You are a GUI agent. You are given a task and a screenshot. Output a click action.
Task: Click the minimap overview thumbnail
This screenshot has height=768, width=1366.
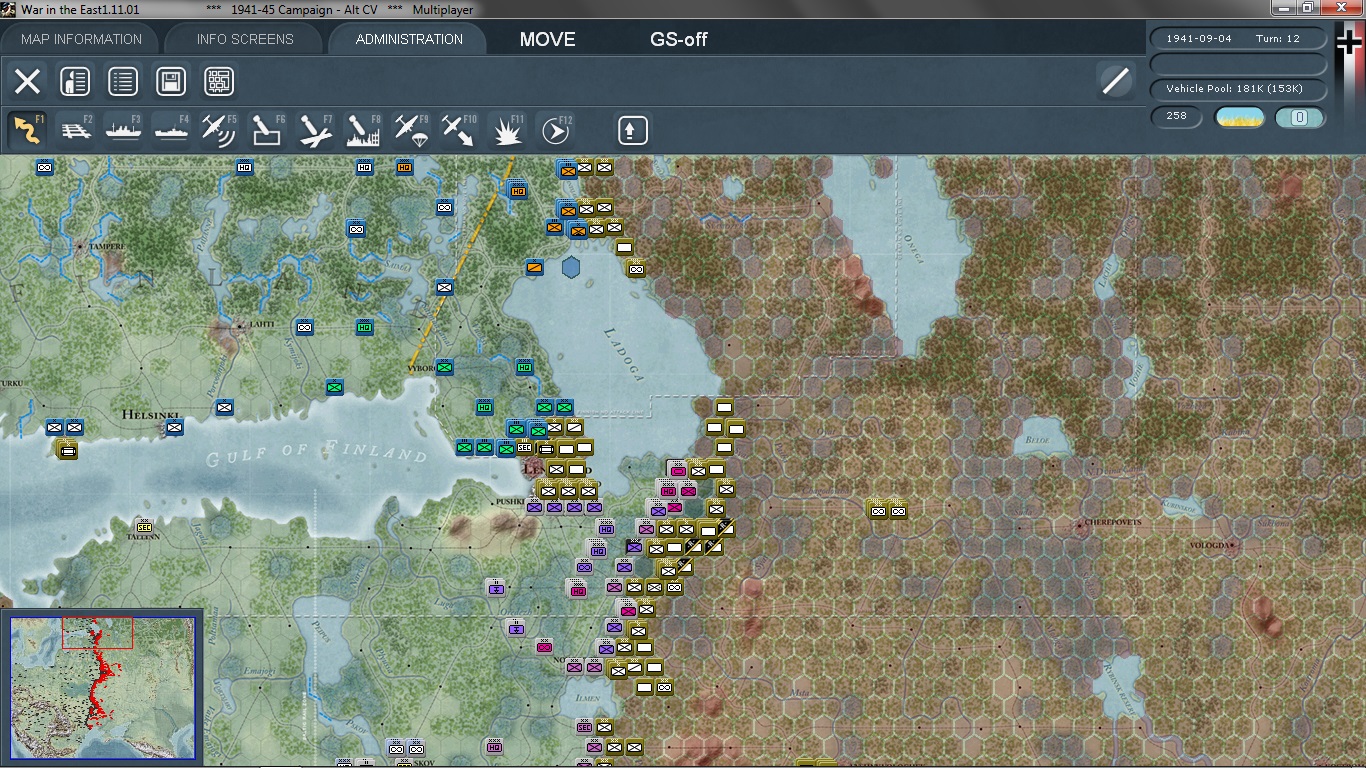[x=102, y=688]
